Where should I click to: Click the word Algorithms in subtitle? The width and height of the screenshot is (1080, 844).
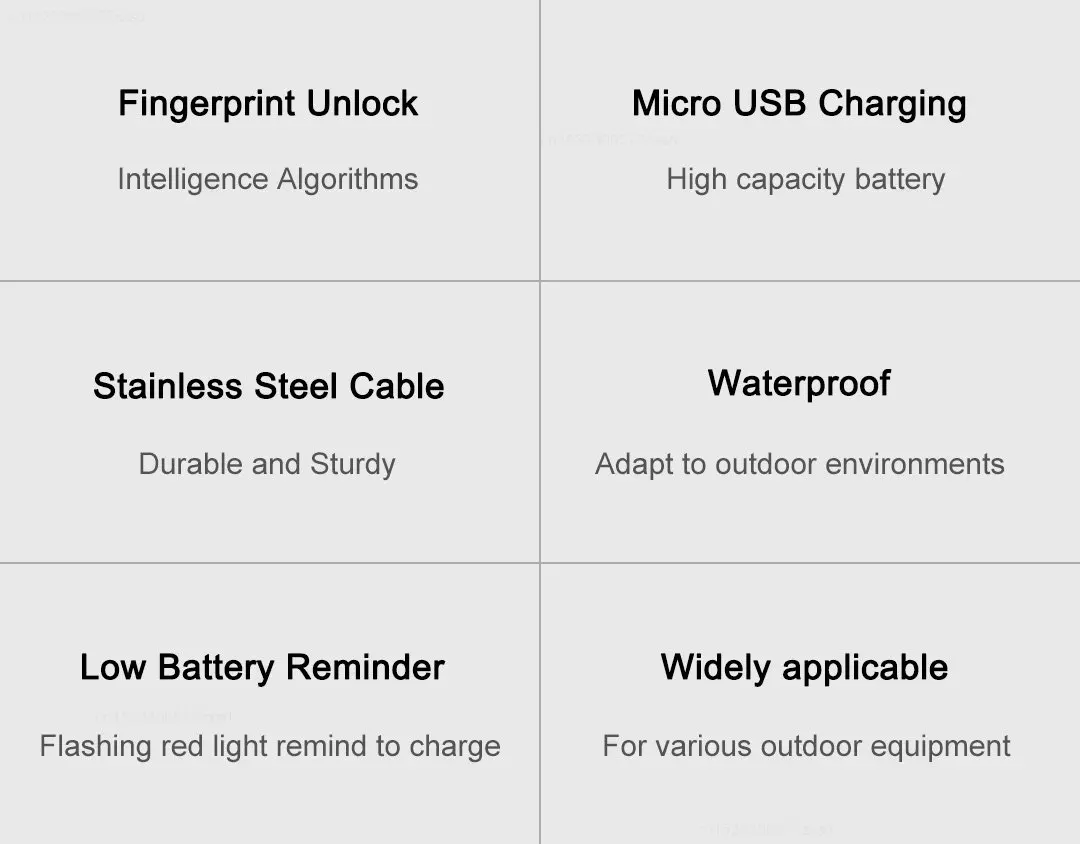[348, 180]
